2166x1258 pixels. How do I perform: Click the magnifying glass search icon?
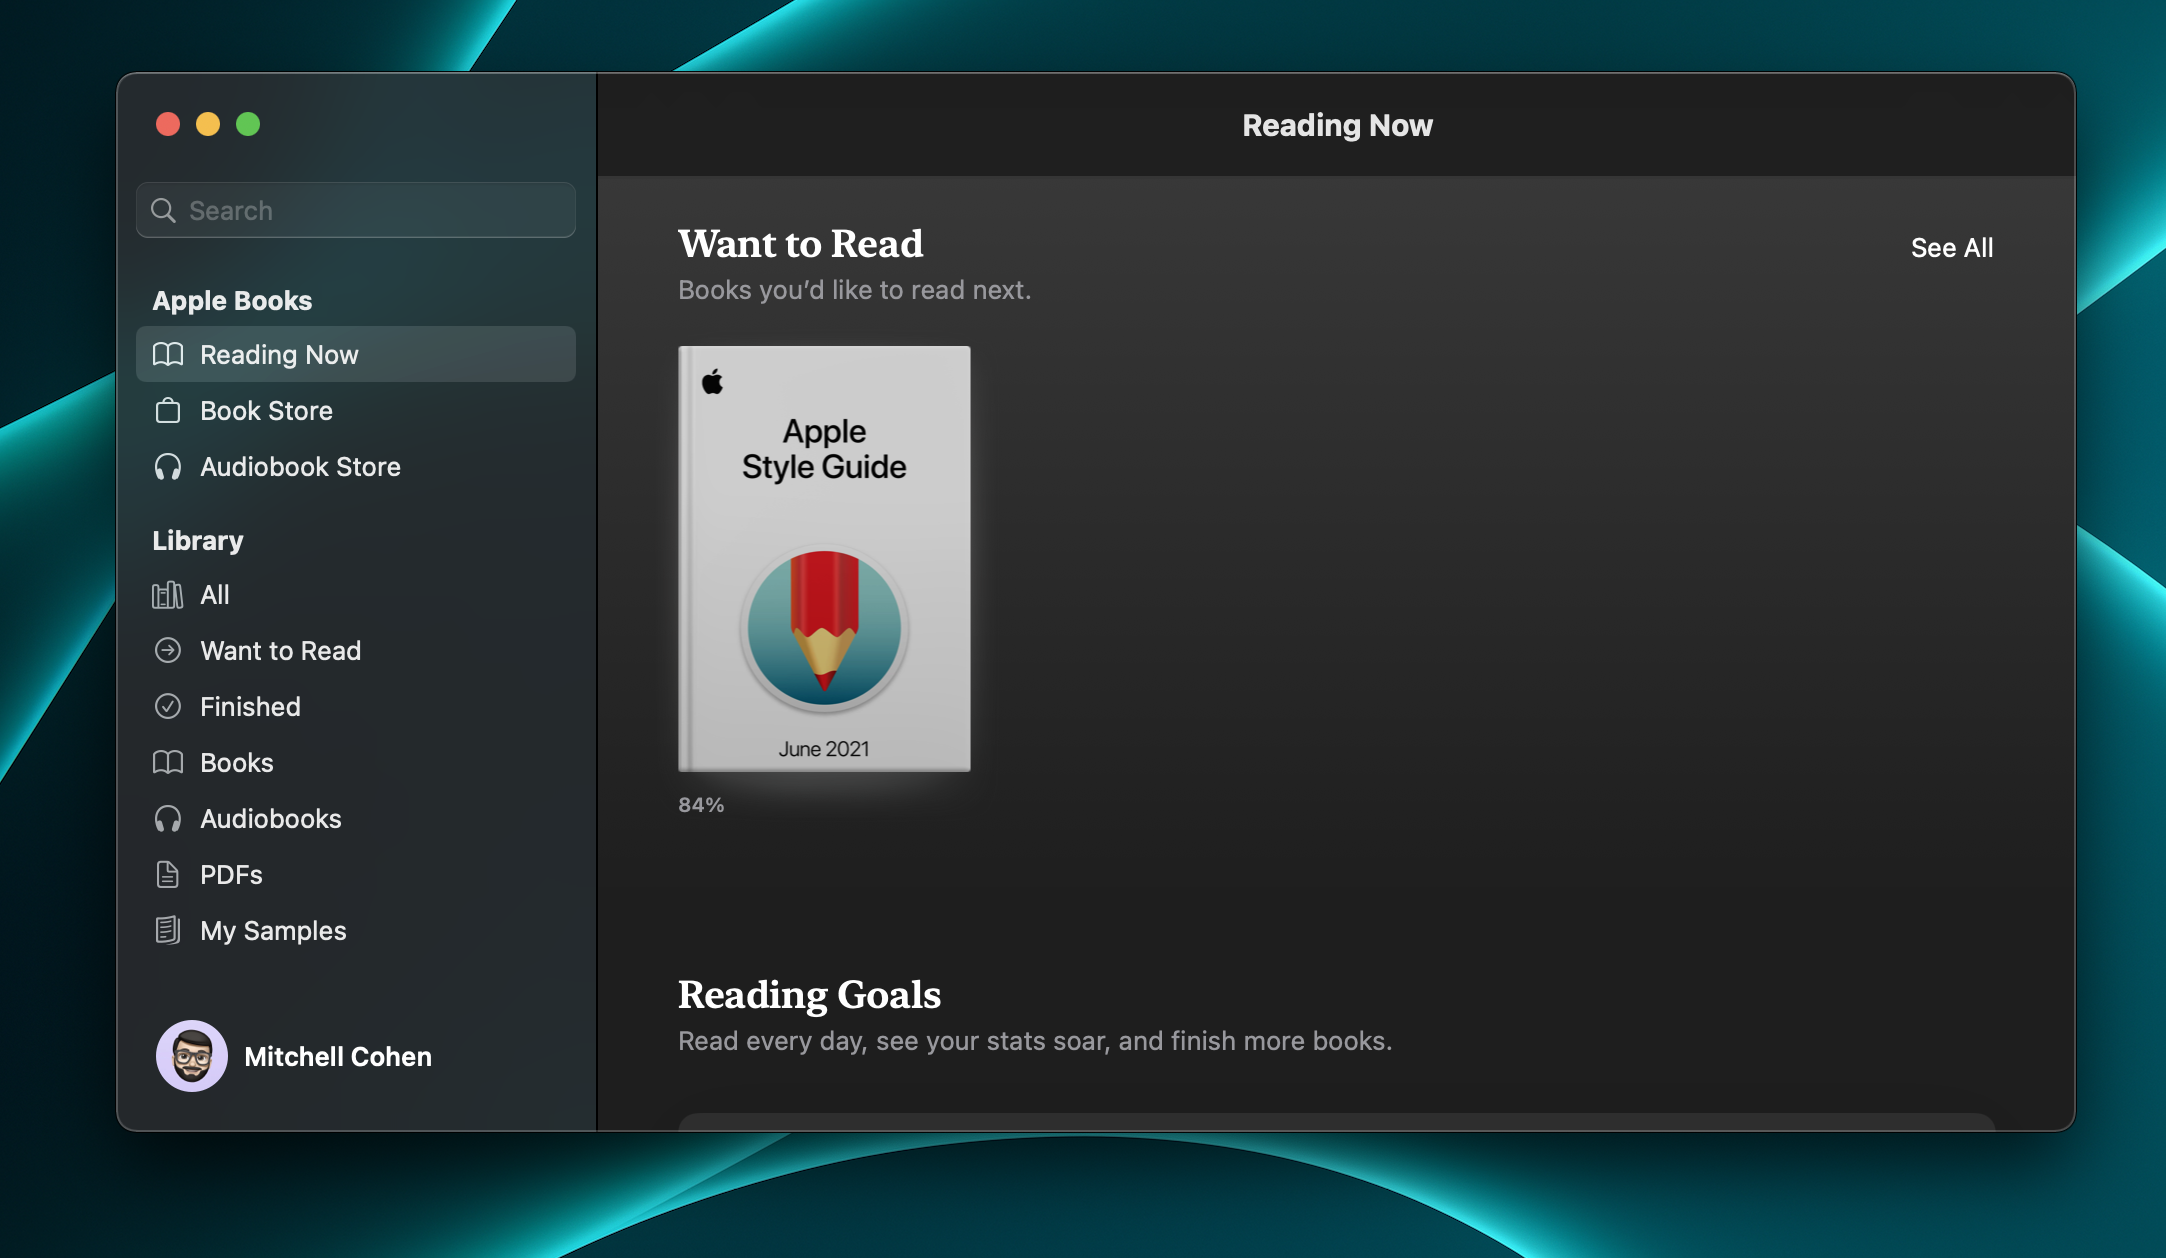point(163,210)
